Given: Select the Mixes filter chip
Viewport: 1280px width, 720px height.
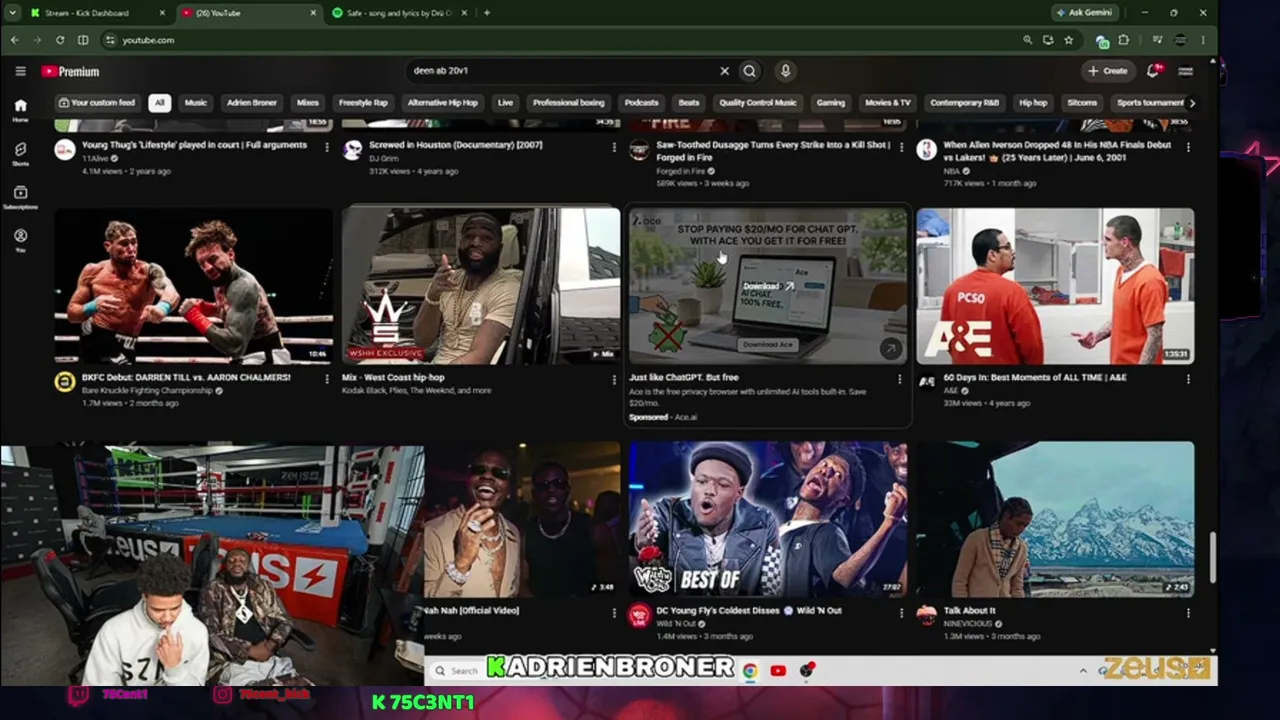Looking at the screenshot, I should tap(308, 102).
